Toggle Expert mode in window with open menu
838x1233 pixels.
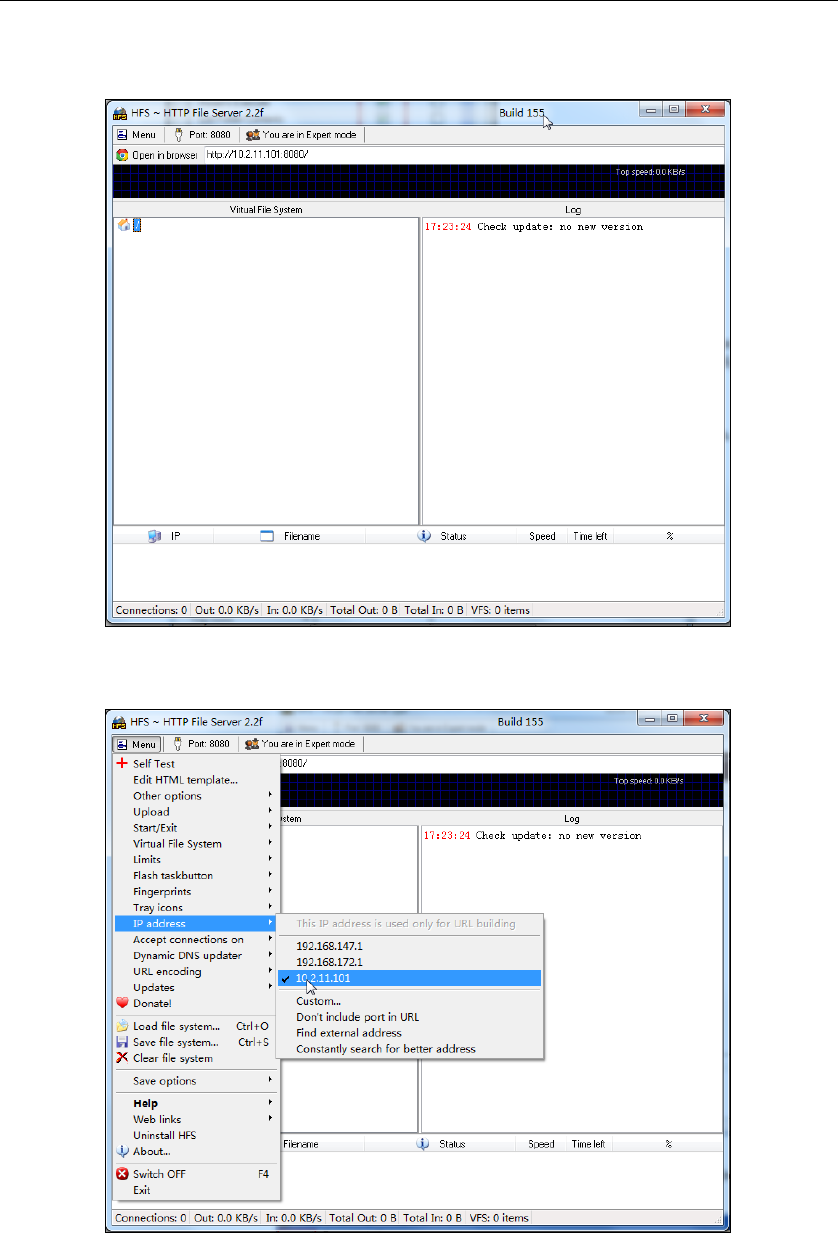point(300,744)
